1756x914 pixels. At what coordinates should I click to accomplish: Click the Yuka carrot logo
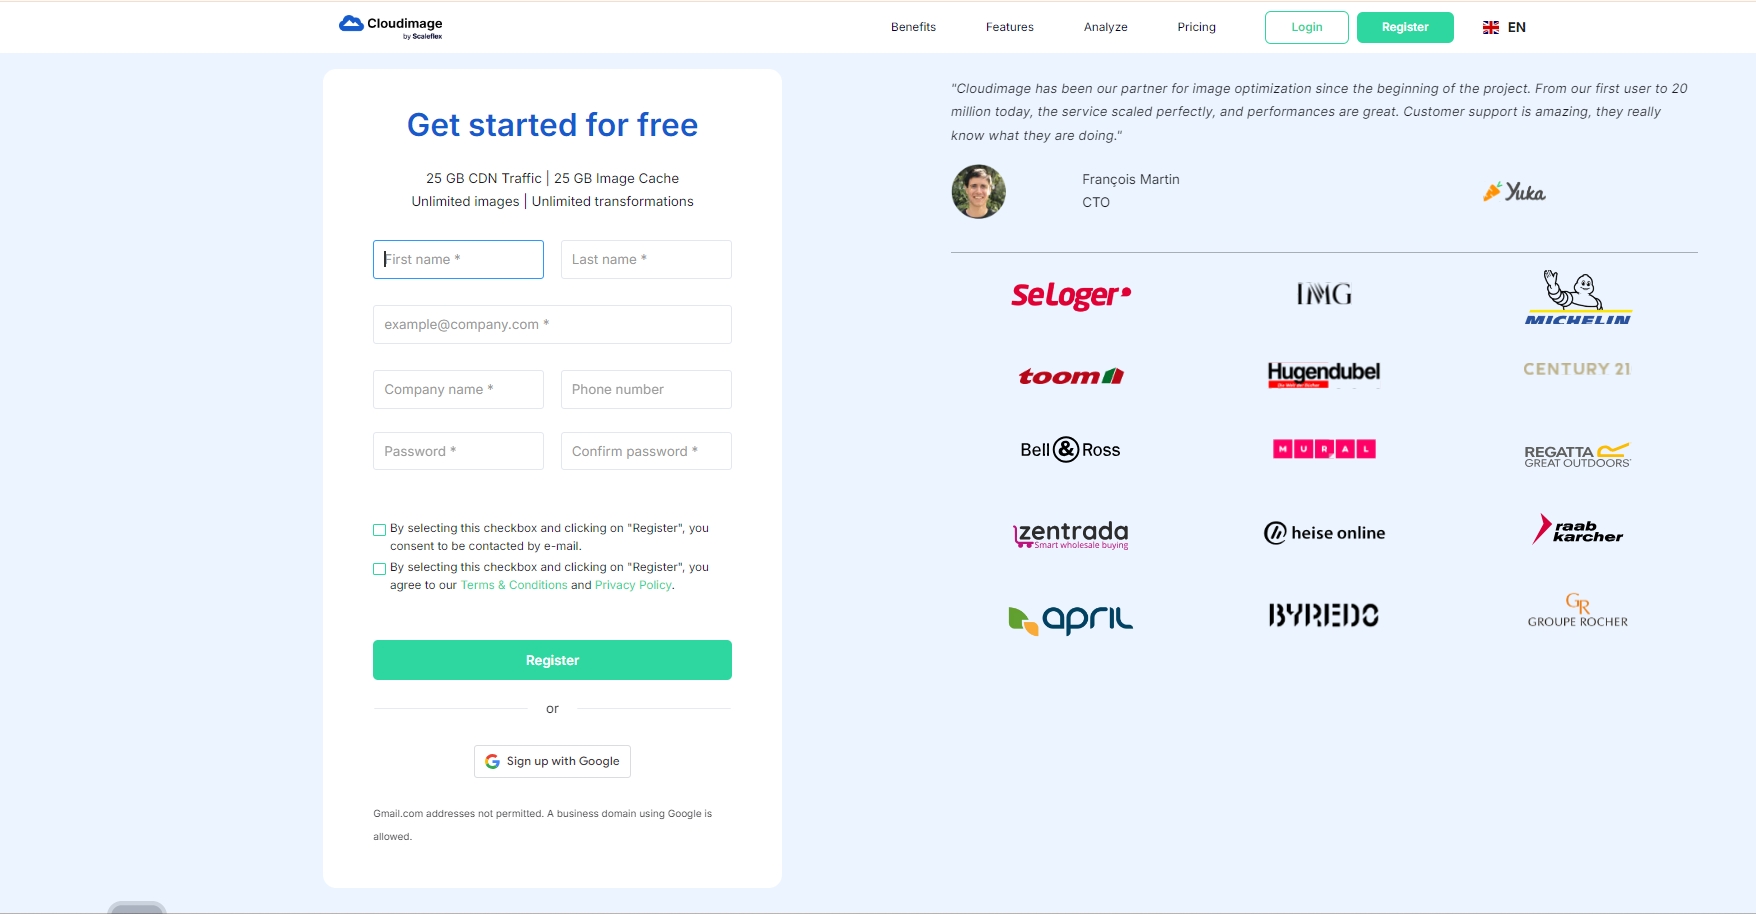tap(1514, 192)
